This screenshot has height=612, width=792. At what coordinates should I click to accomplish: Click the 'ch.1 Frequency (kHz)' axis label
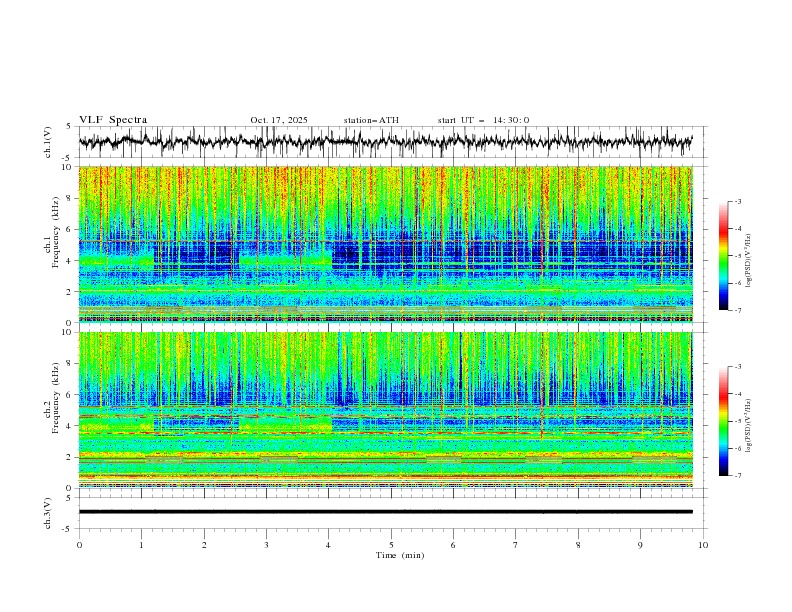tap(52, 232)
